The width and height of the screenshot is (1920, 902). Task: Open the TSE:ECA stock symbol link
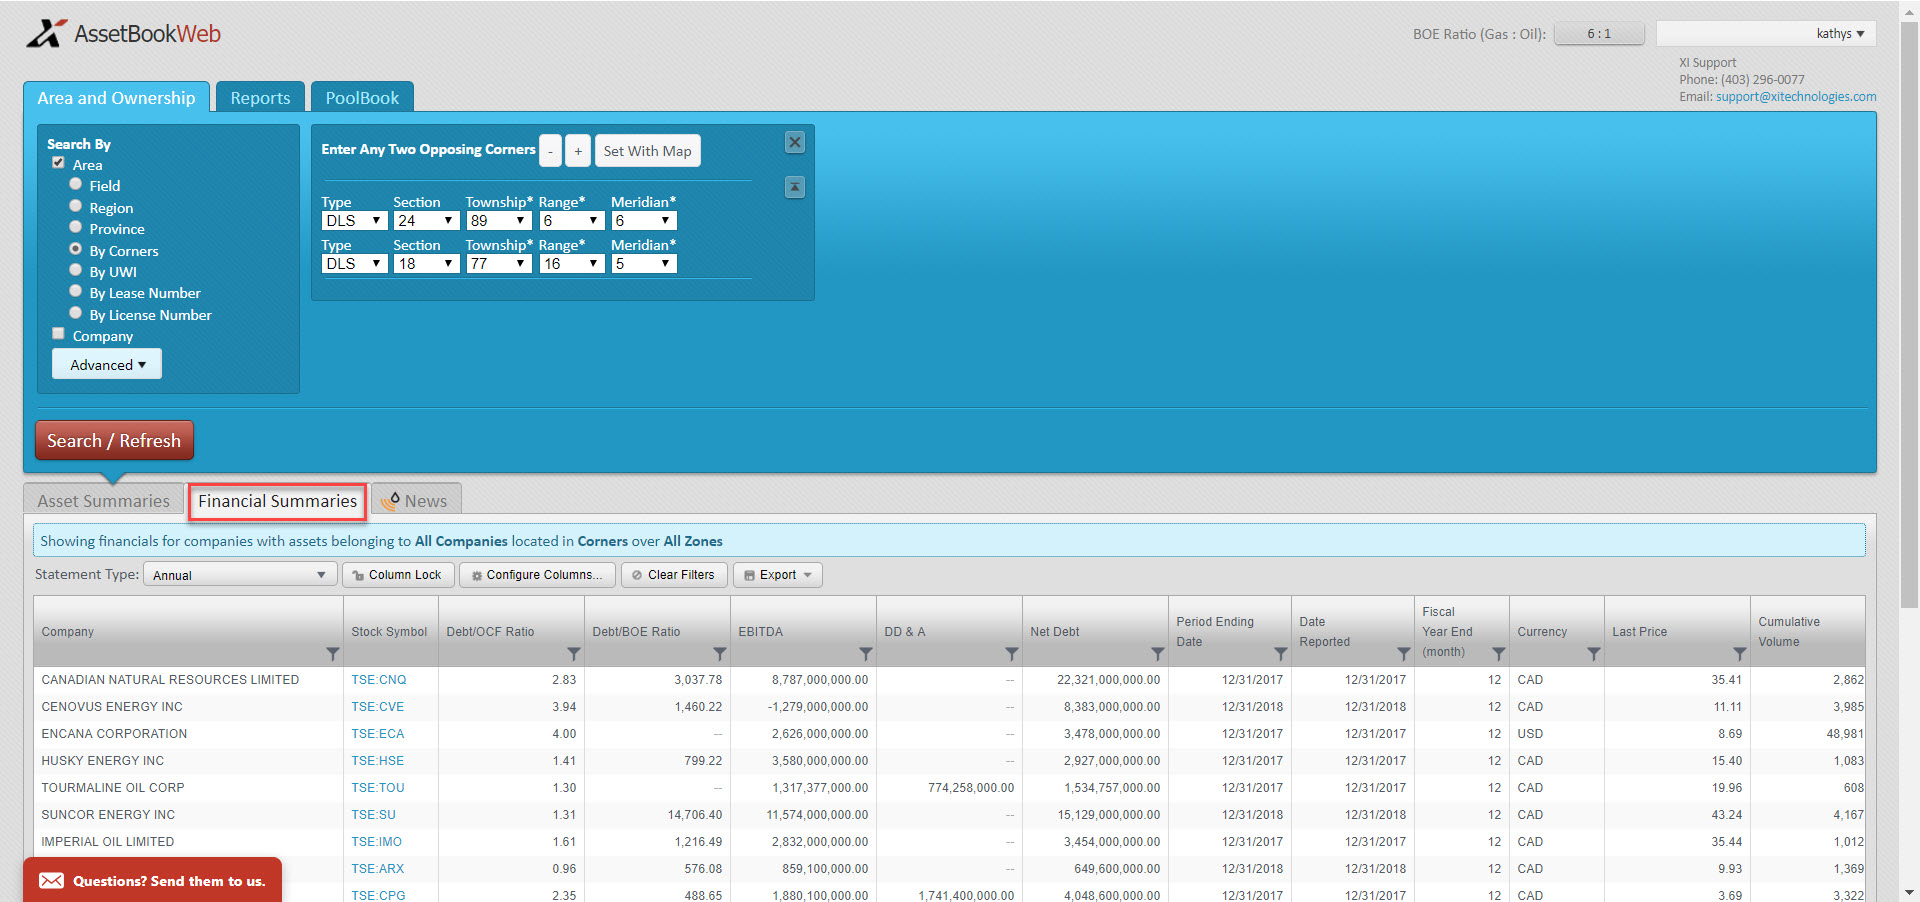click(378, 734)
